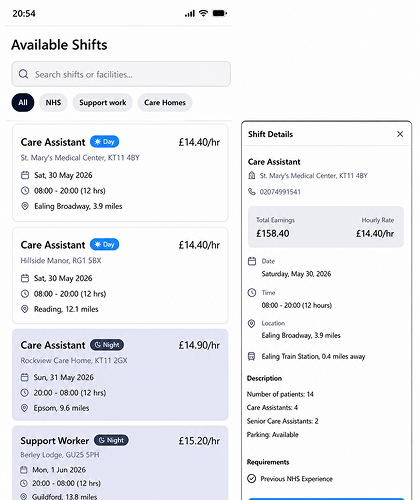This screenshot has width=420, height=500.
Task: Filter shifts by Care Homes
Action: (165, 102)
